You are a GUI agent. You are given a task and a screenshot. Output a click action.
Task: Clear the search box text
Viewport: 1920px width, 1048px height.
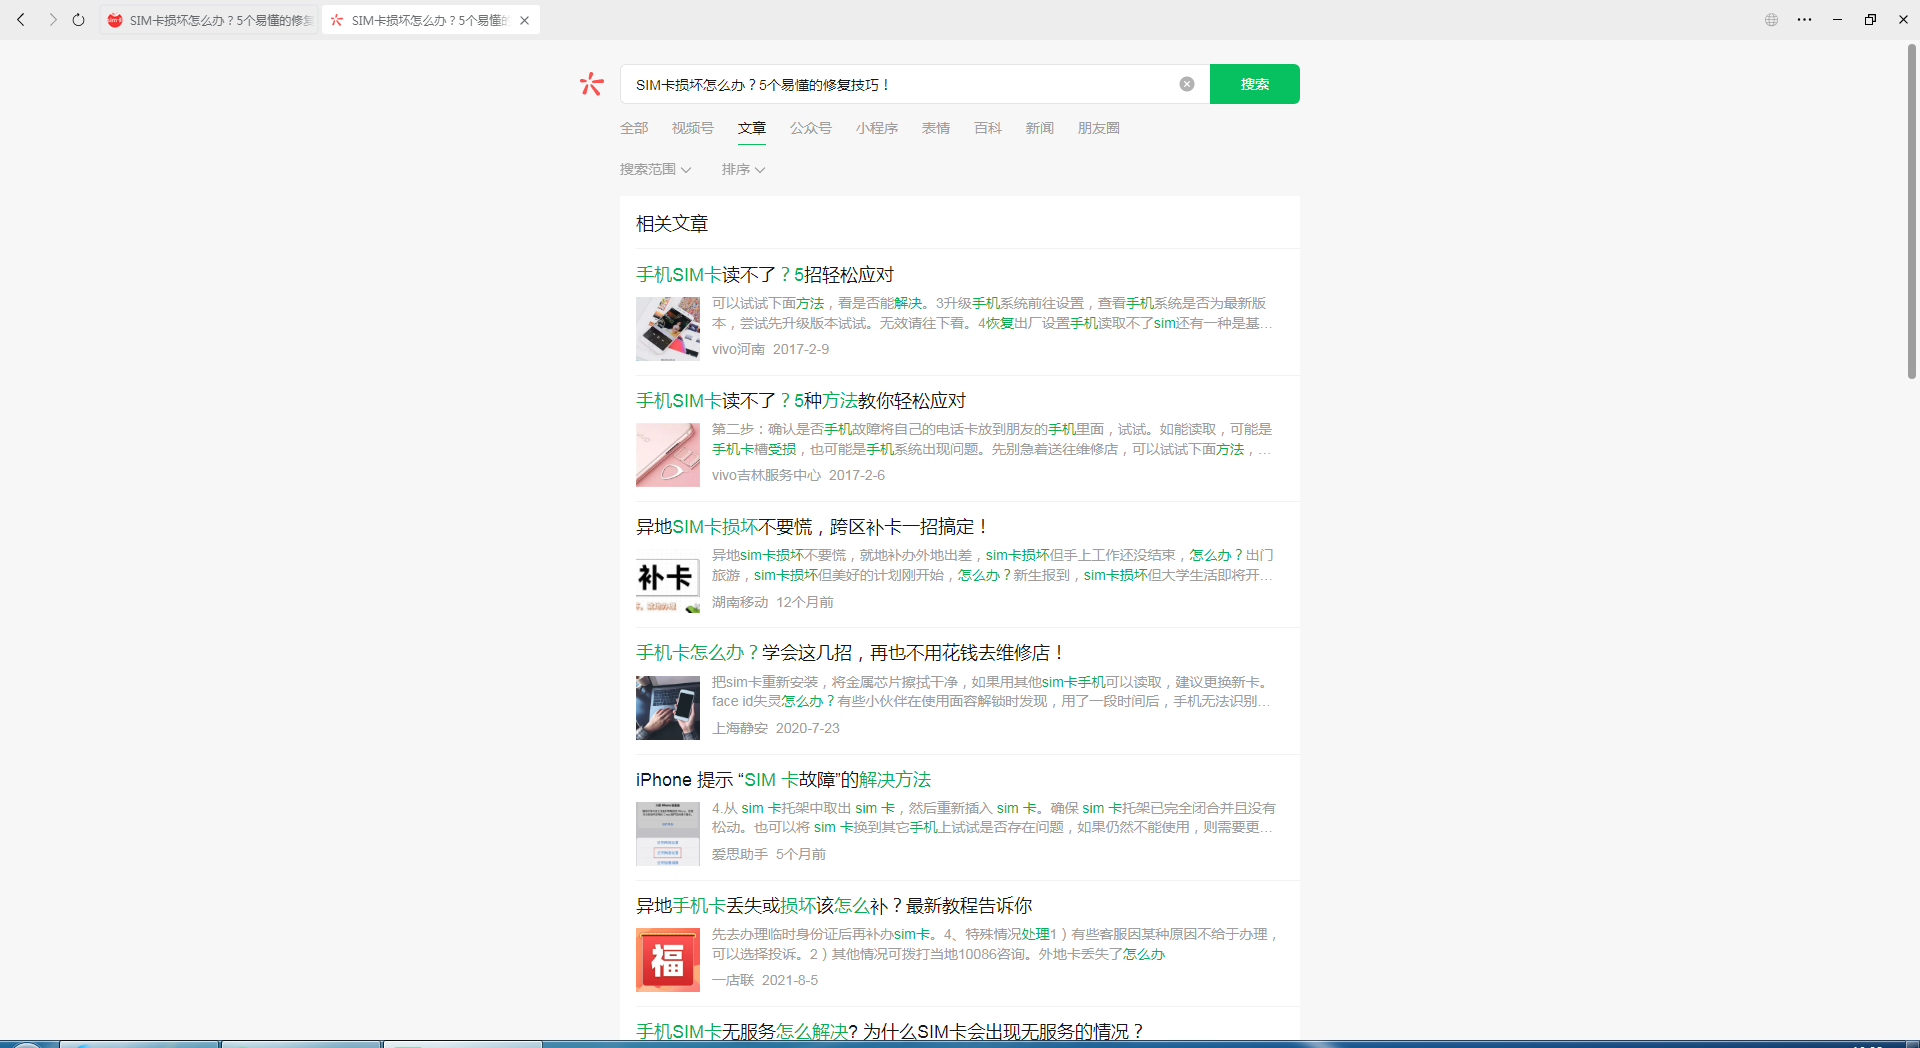click(1187, 84)
